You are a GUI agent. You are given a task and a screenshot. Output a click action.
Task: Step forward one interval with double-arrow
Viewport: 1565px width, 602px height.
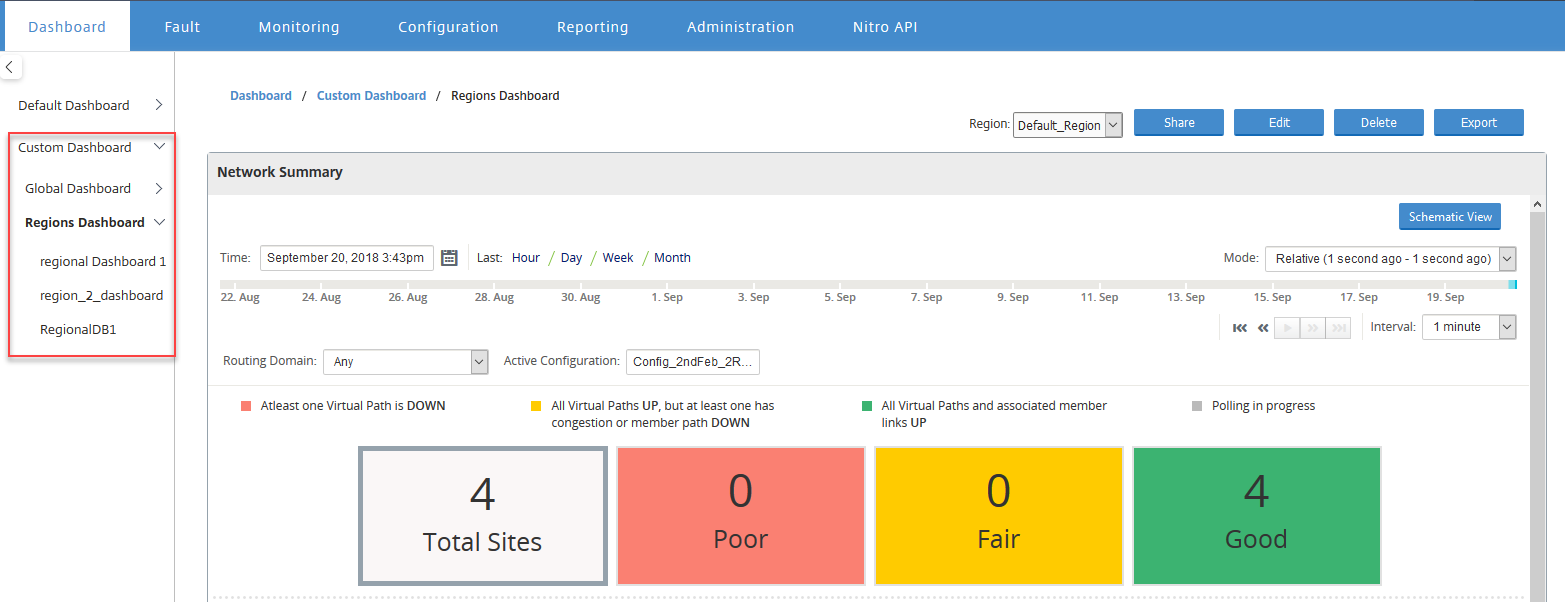pos(1312,327)
